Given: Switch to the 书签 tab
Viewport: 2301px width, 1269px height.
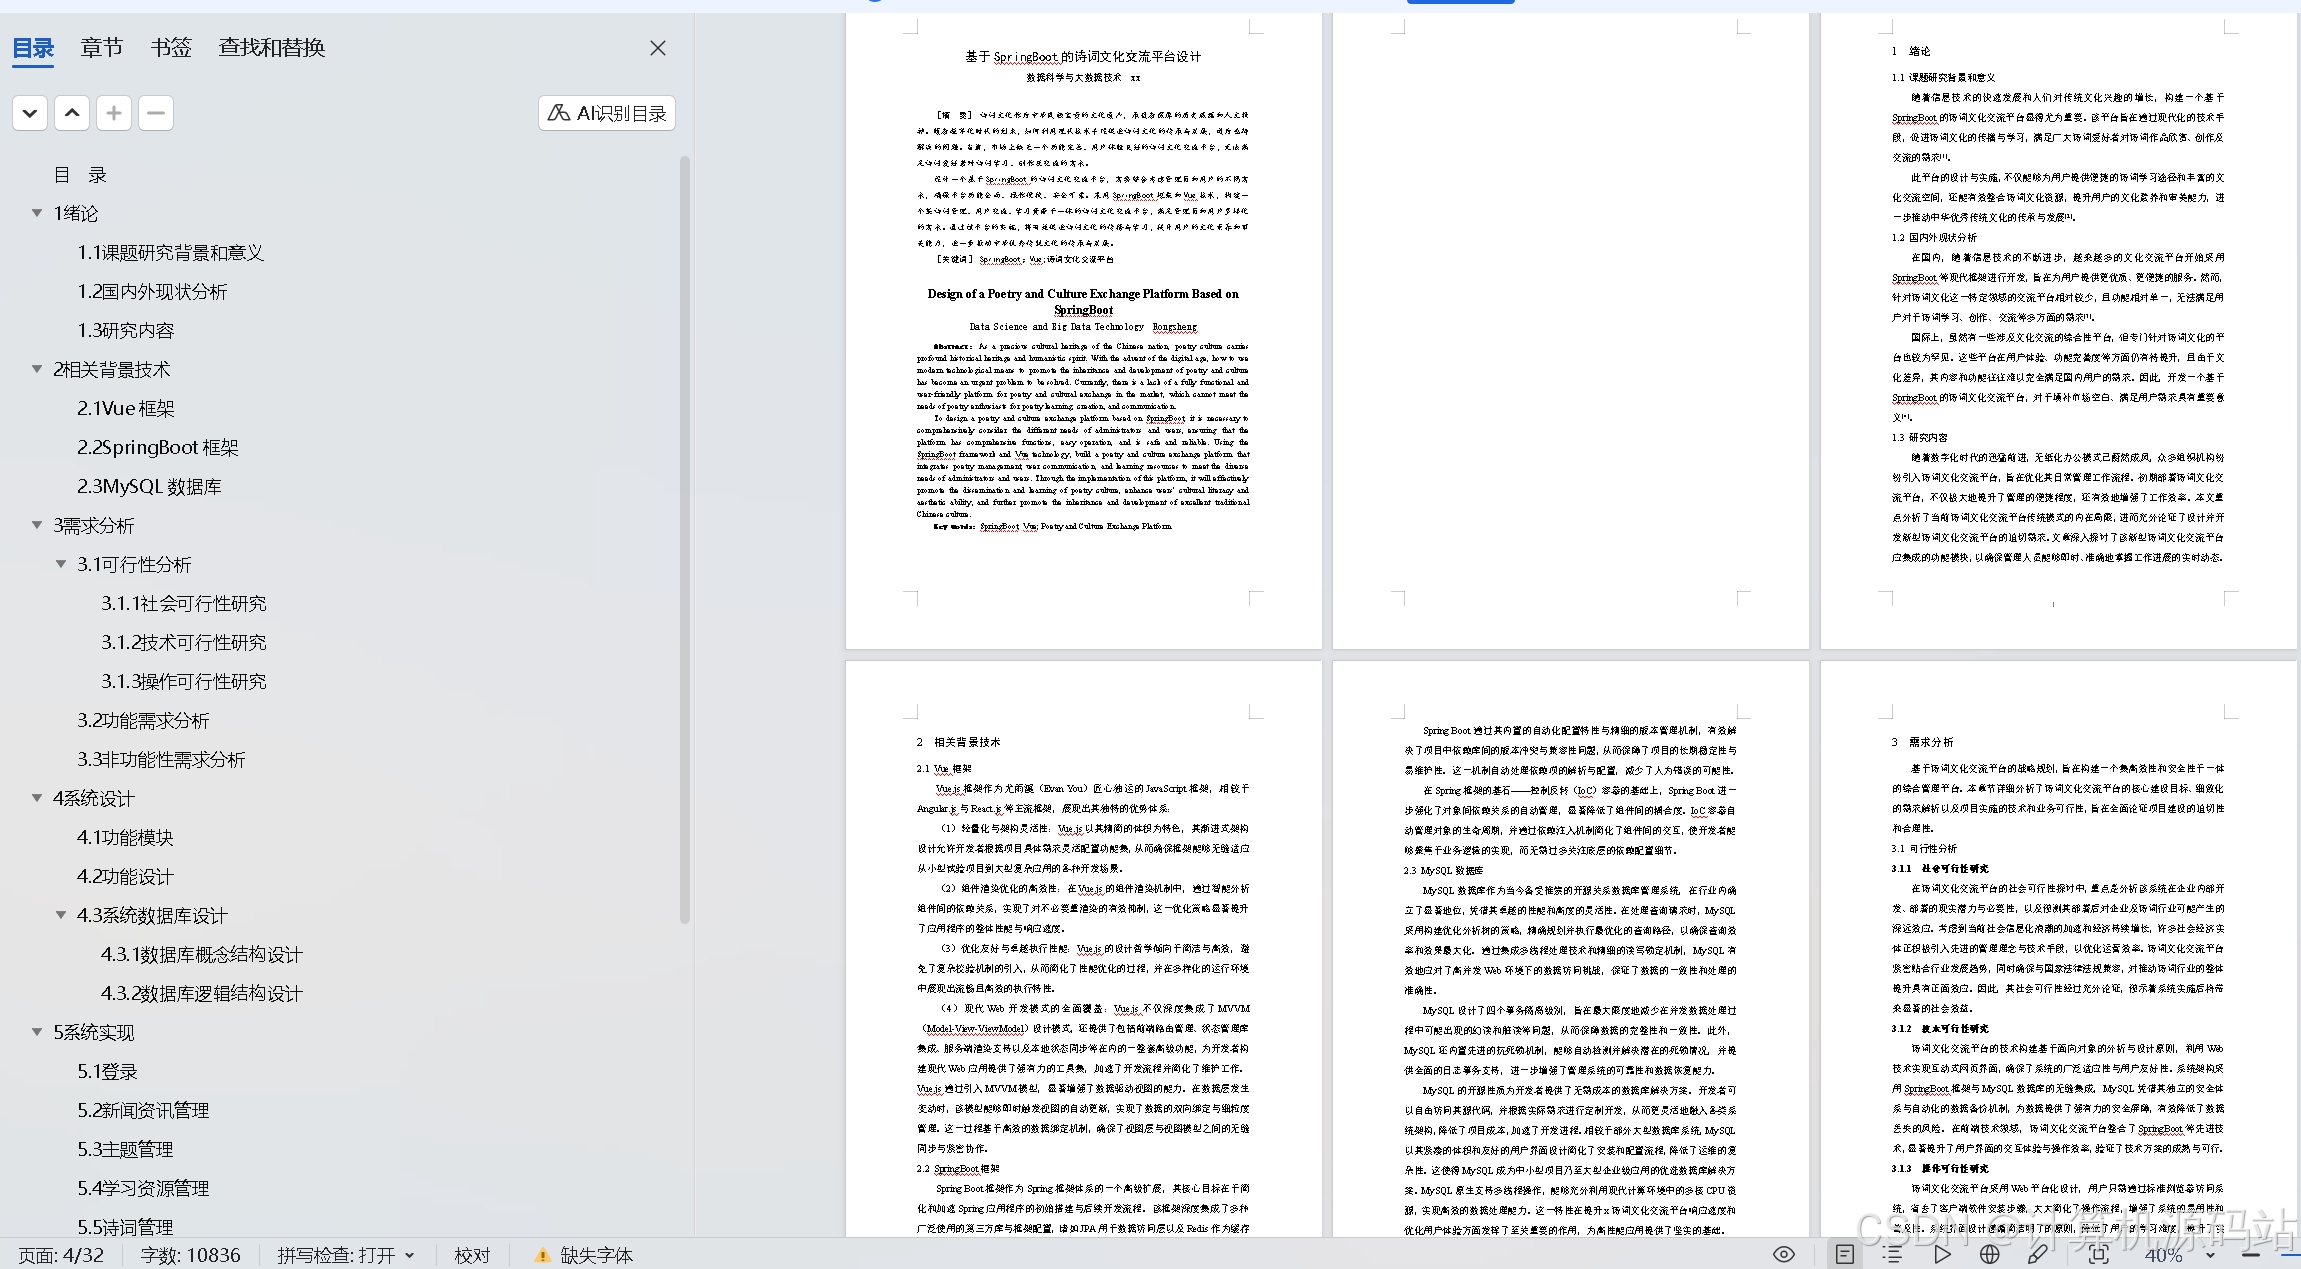Looking at the screenshot, I should 171,48.
